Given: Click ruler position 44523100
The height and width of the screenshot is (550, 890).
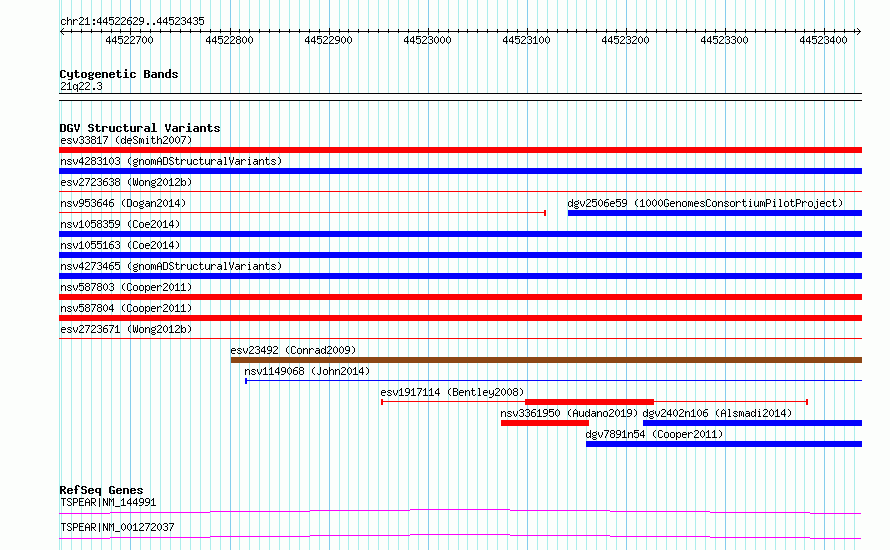Looking at the screenshot, I should 526,40.
